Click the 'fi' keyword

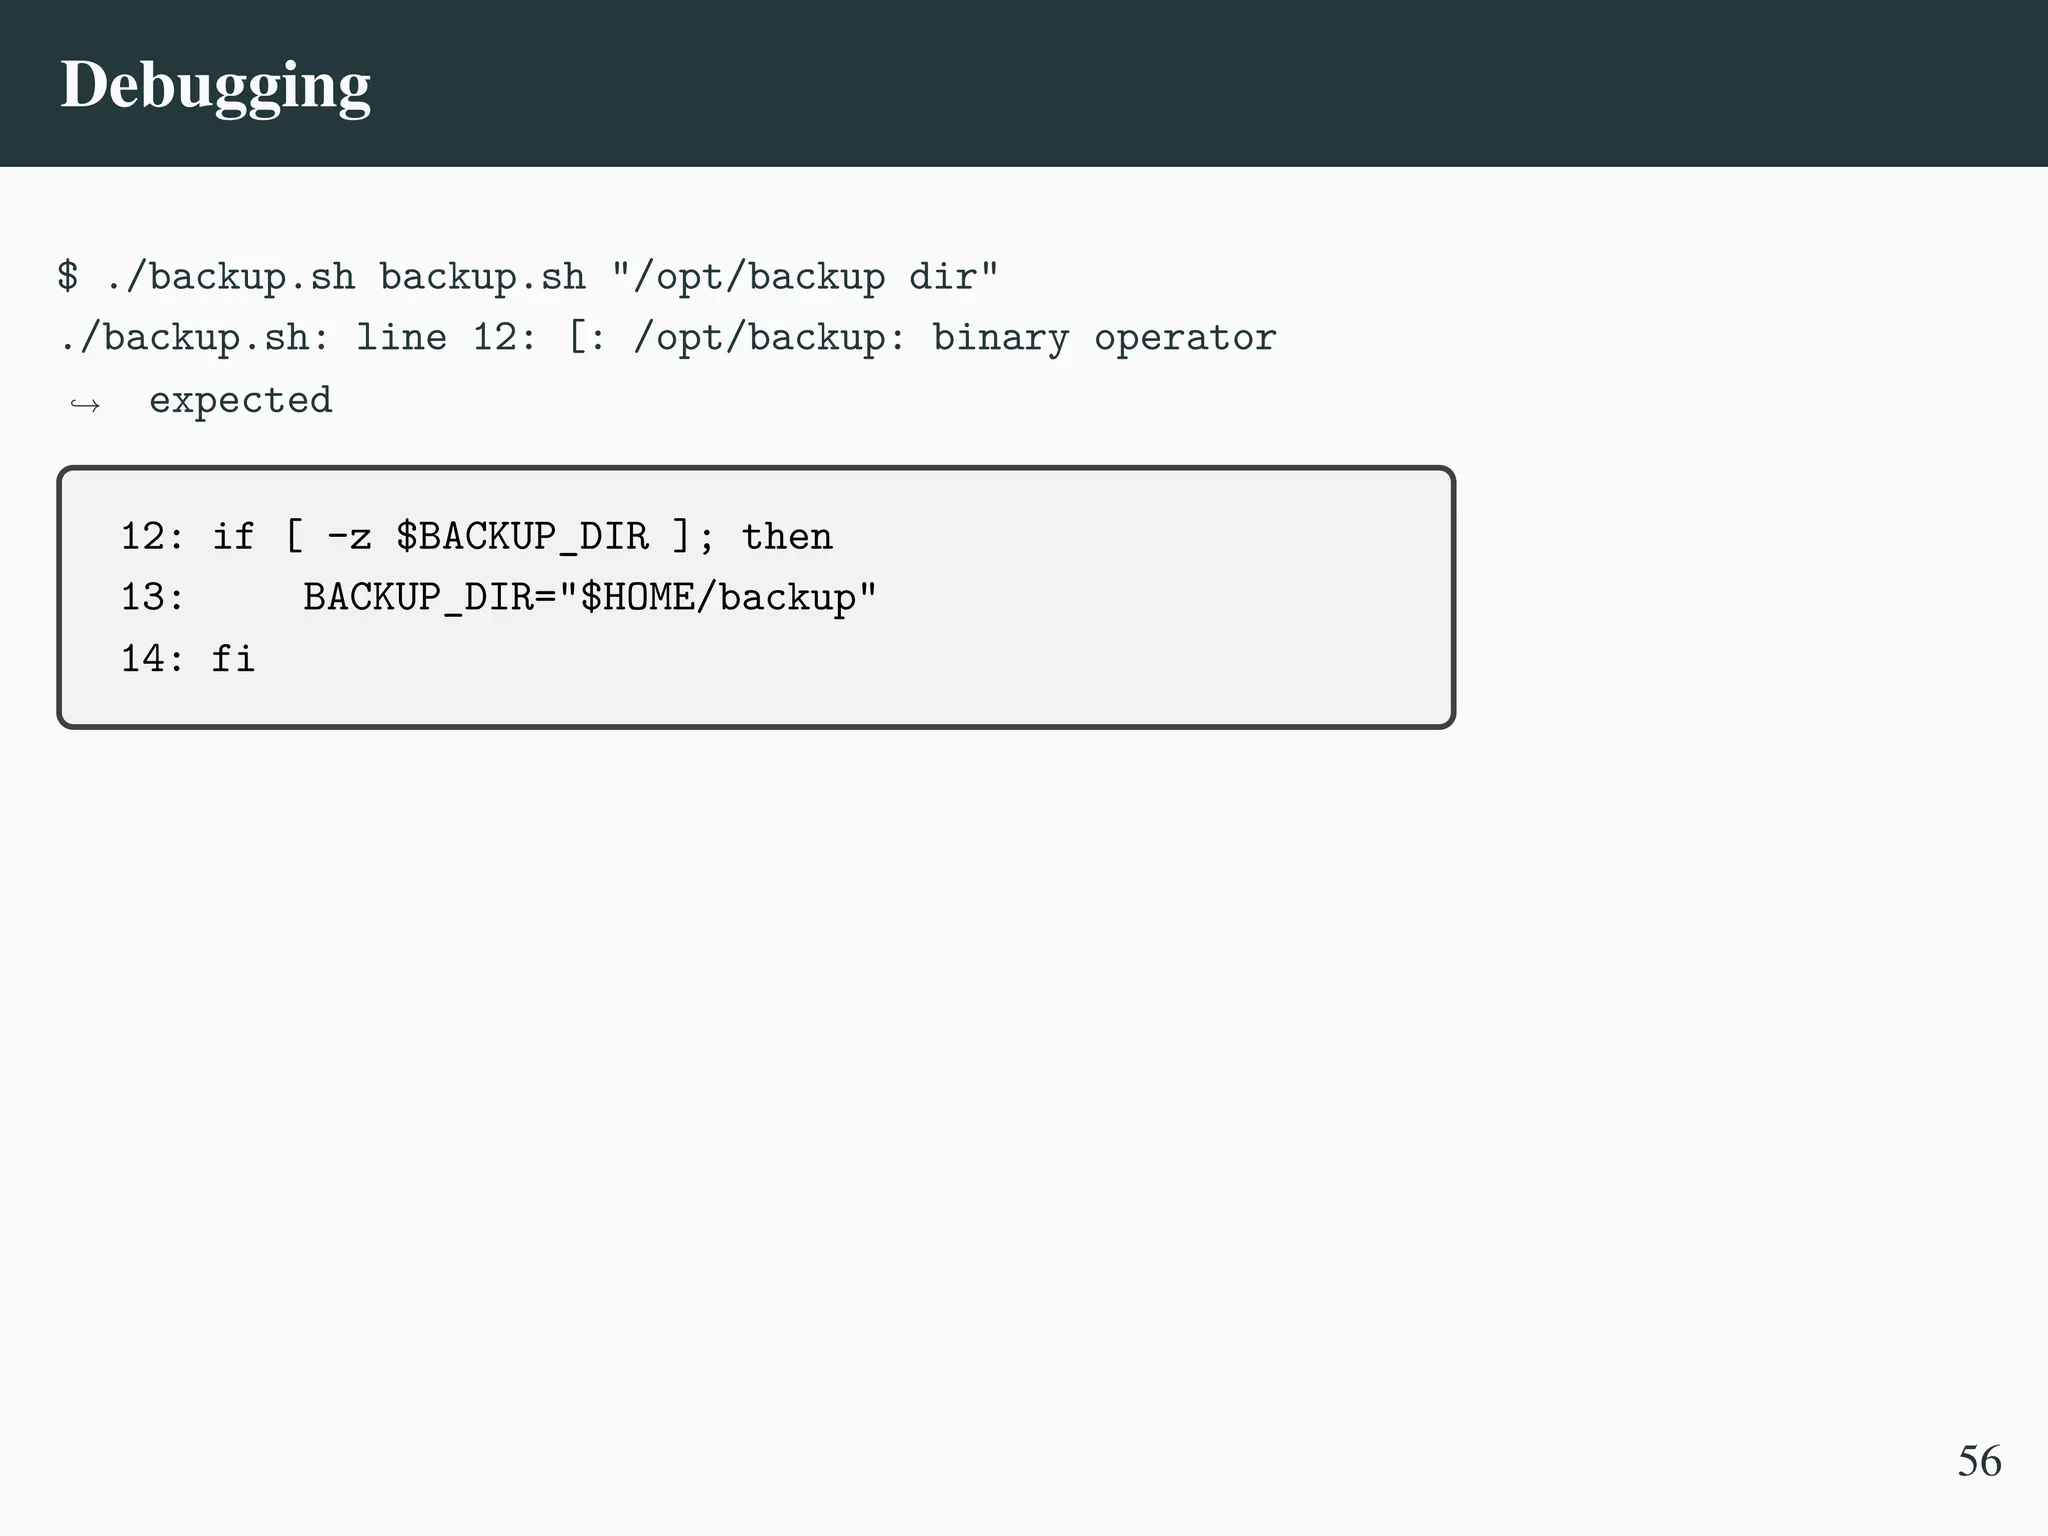point(233,659)
